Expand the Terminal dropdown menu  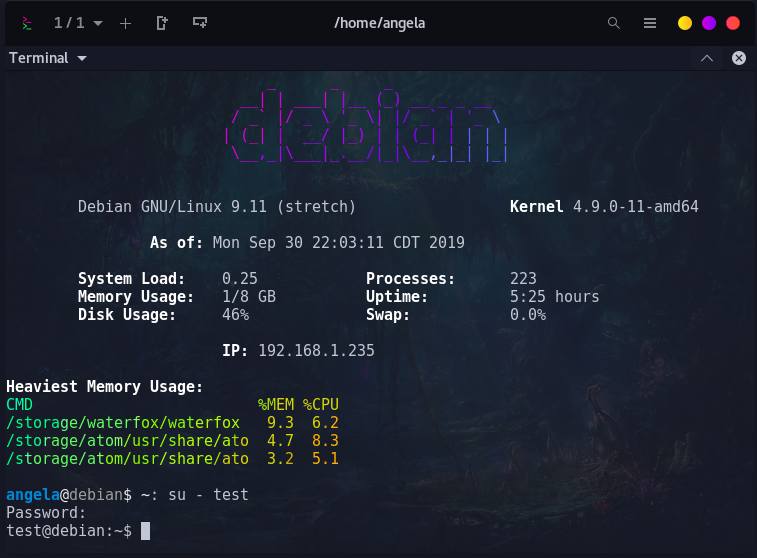(x=48, y=58)
